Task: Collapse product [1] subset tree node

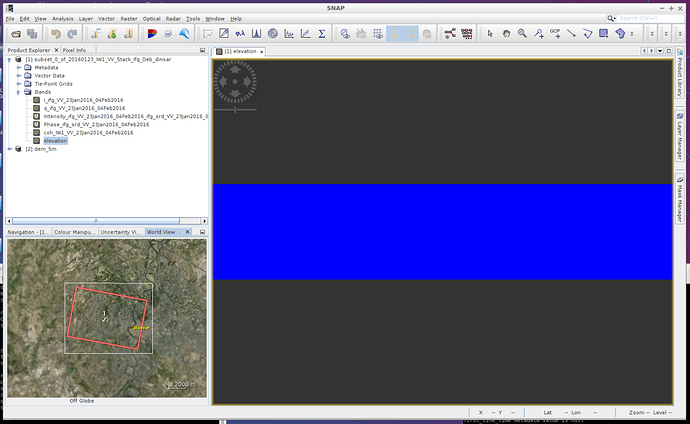Action: (9, 59)
